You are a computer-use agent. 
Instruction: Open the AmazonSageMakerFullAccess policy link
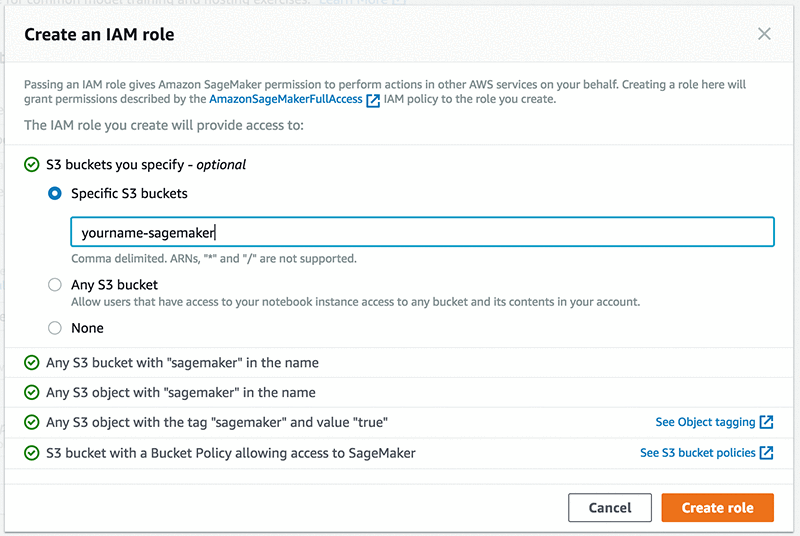click(x=286, y=100)
